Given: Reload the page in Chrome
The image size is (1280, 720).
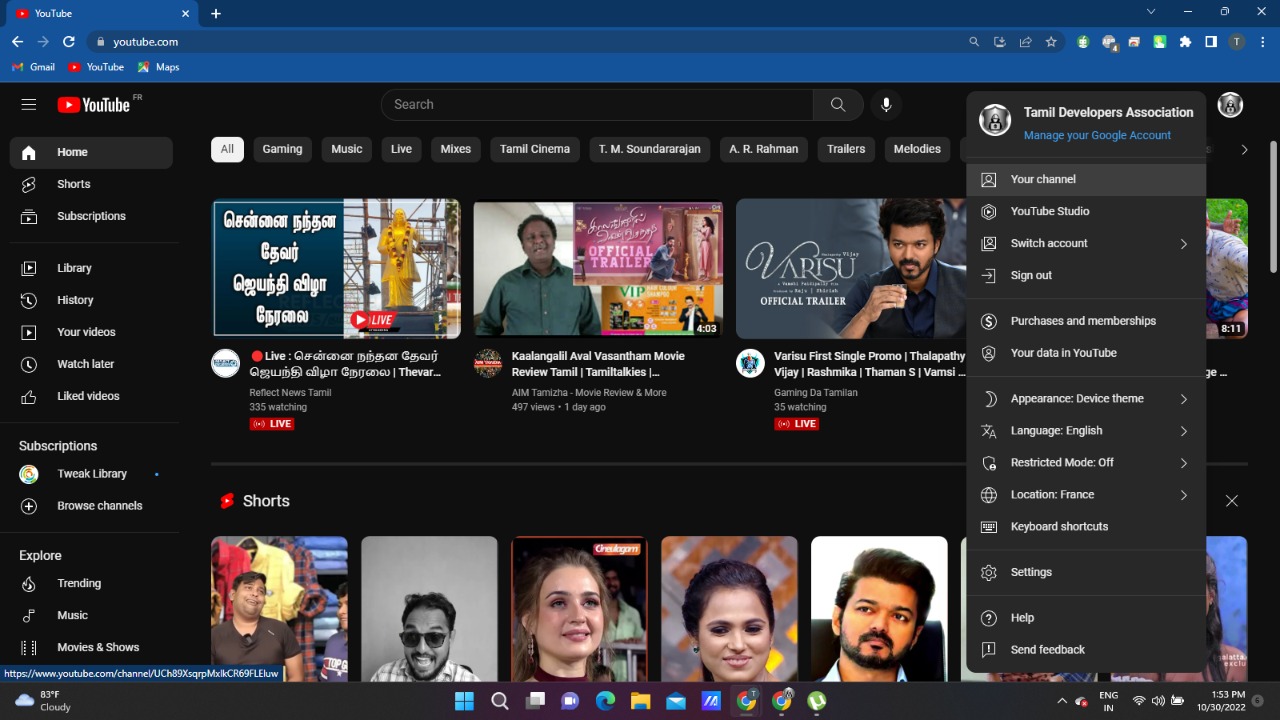Looking at the screenshot, I should point(69,42).
